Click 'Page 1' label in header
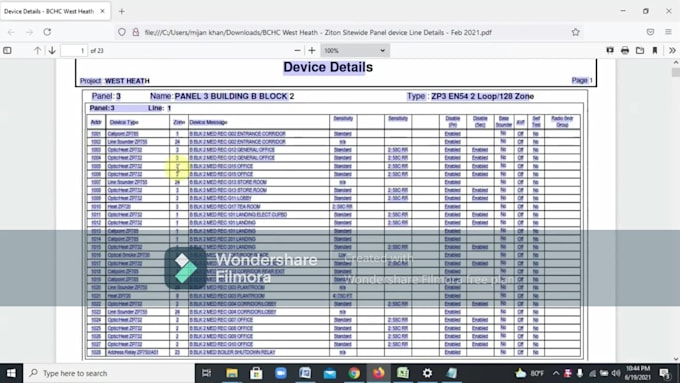Viewport: 680px width, 383px height. 582,80
